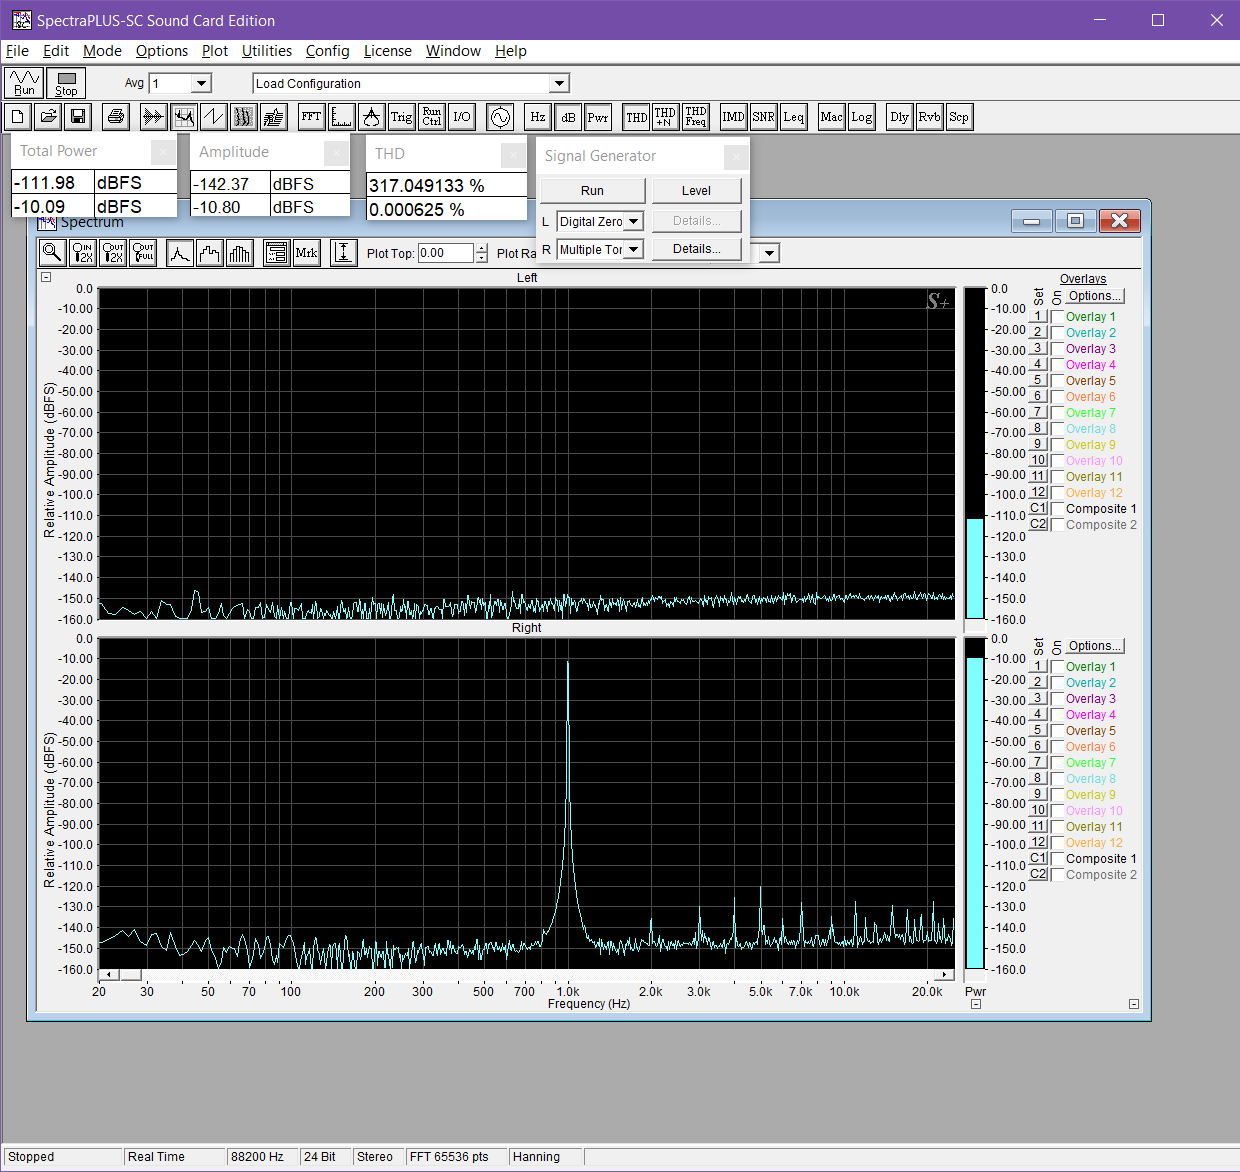Click the THD+N measurement icon
The height and width of the screenshot is (1172, 1240).
(665, 117)
